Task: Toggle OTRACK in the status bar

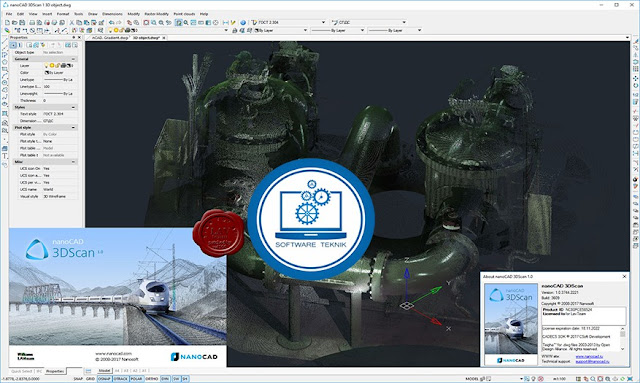Action: click(120, 379)
